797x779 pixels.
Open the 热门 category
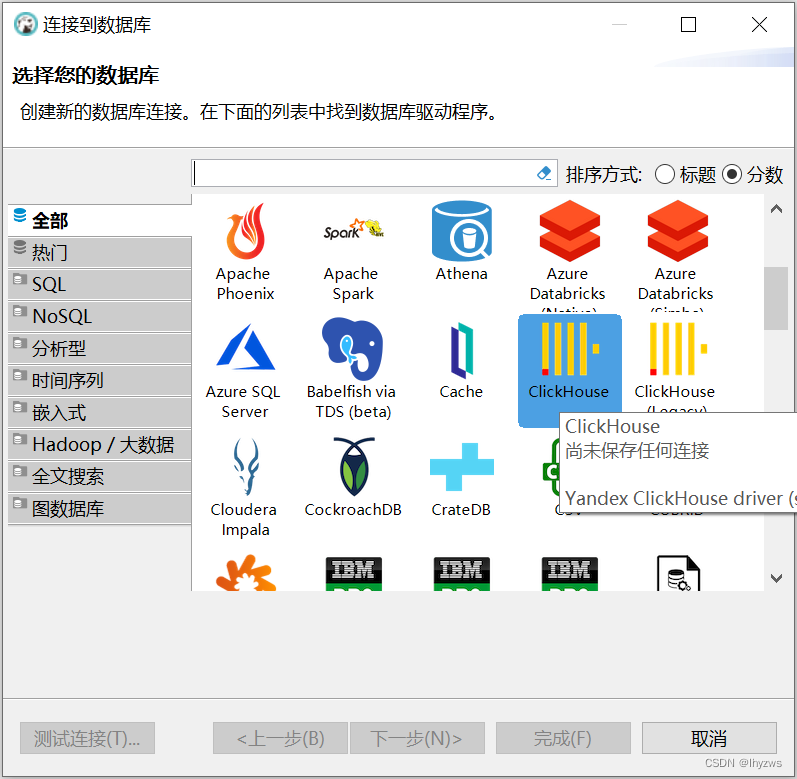tap(100, 253)
